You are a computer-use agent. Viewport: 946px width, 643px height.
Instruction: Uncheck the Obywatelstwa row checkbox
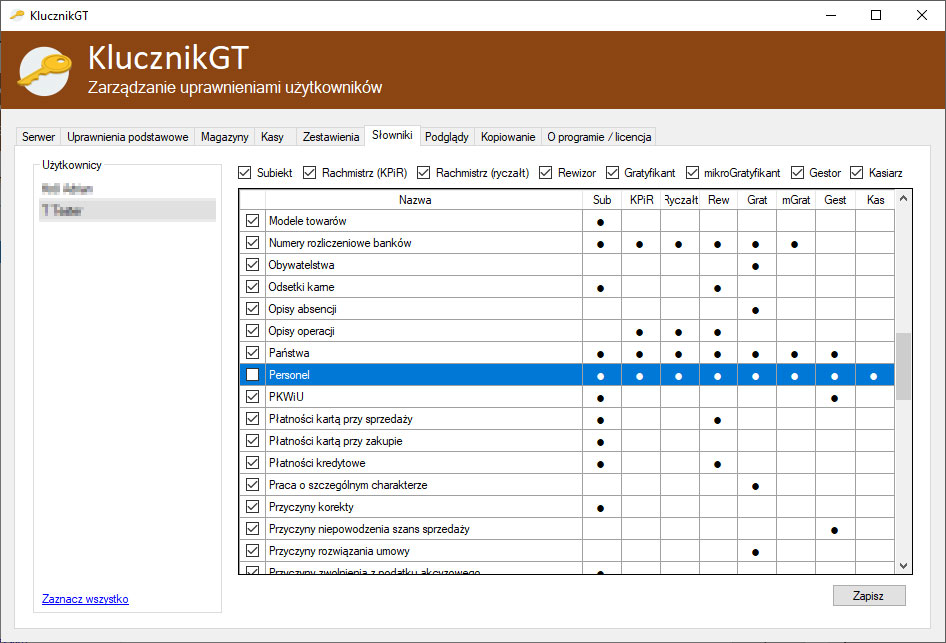[x=253, y=265]
